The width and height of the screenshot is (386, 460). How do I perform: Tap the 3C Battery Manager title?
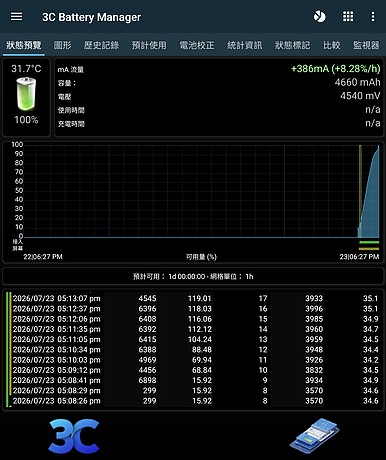pyautogui.click(x=91, y=17)
